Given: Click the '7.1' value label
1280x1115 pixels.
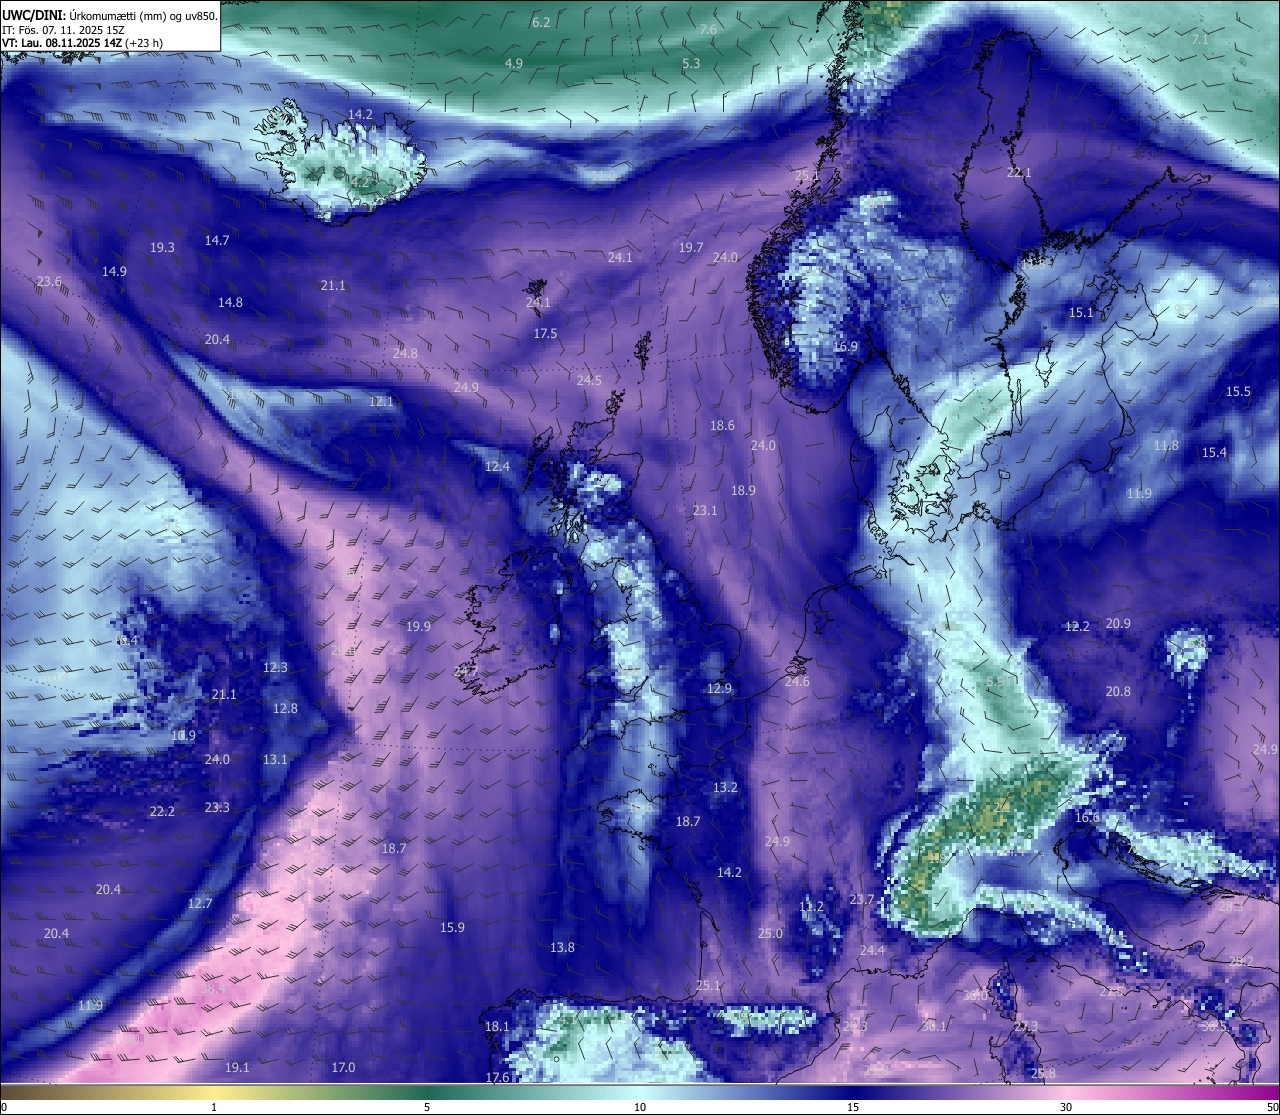Looking at the screenshot, I should coord(1200,39).
